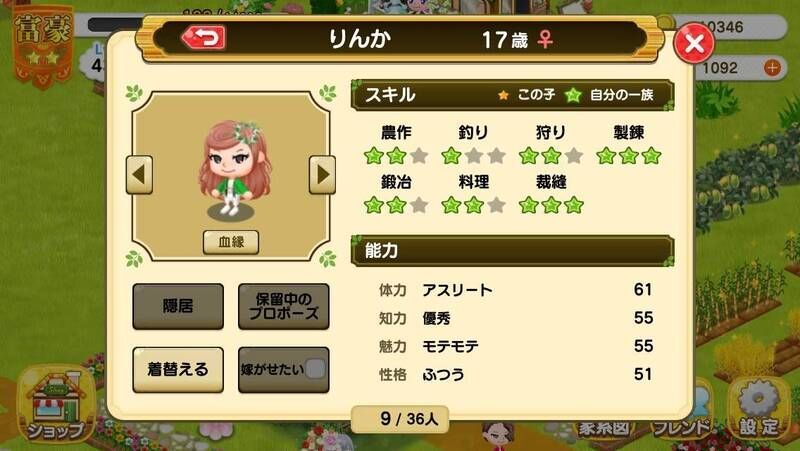The image size is (800, 451).
Task: Tap the red back arrow icon
Action: point(204,38)
